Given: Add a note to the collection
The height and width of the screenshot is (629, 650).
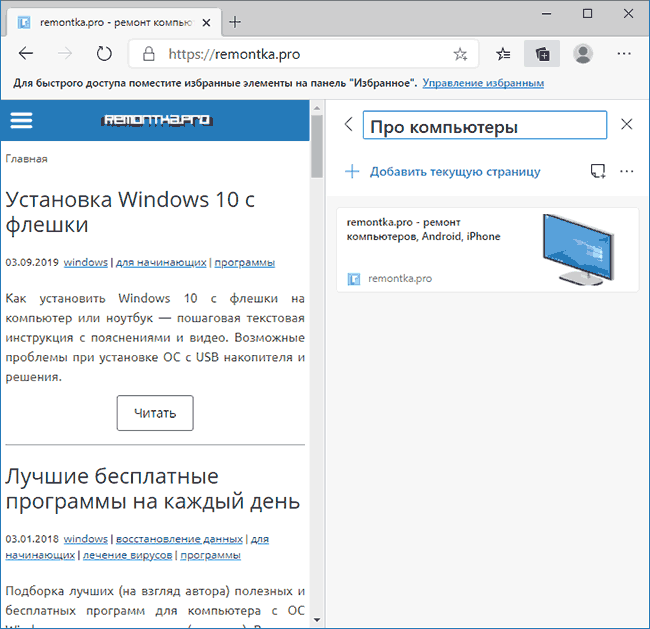Looking at the screenshot, I should [x=598, y=171].
